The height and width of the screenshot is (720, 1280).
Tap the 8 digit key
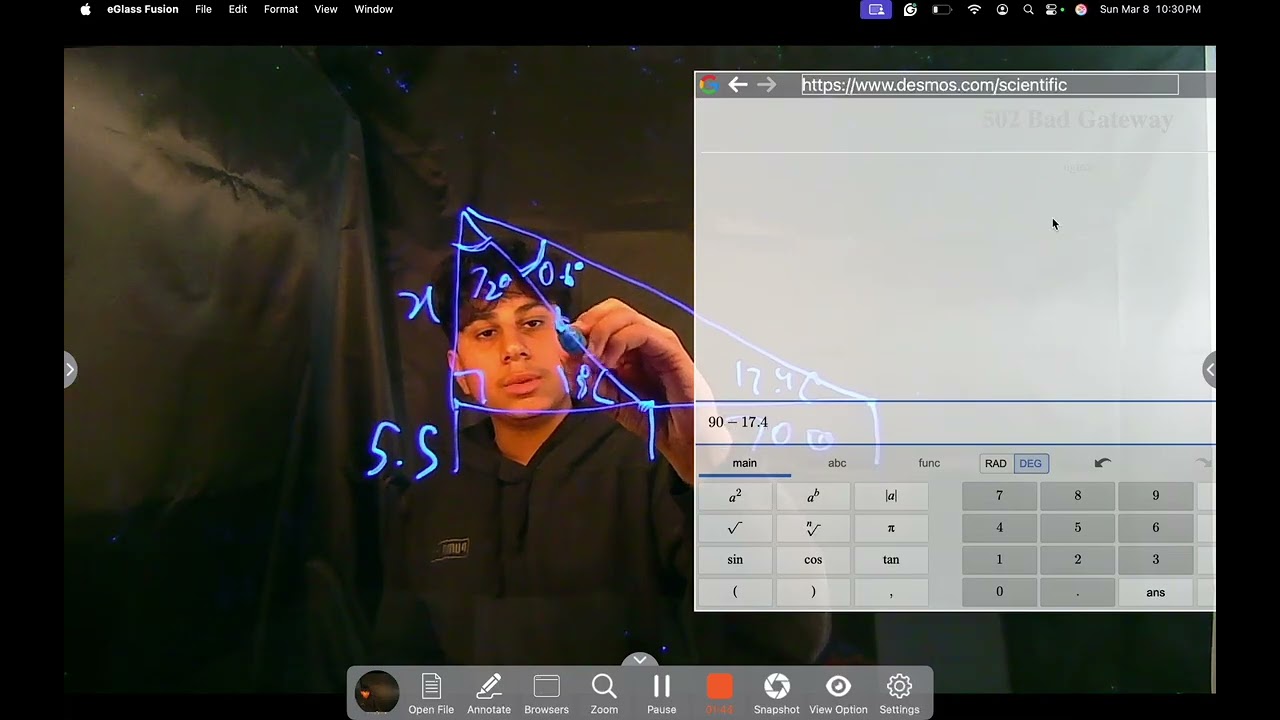point(1077,496)
